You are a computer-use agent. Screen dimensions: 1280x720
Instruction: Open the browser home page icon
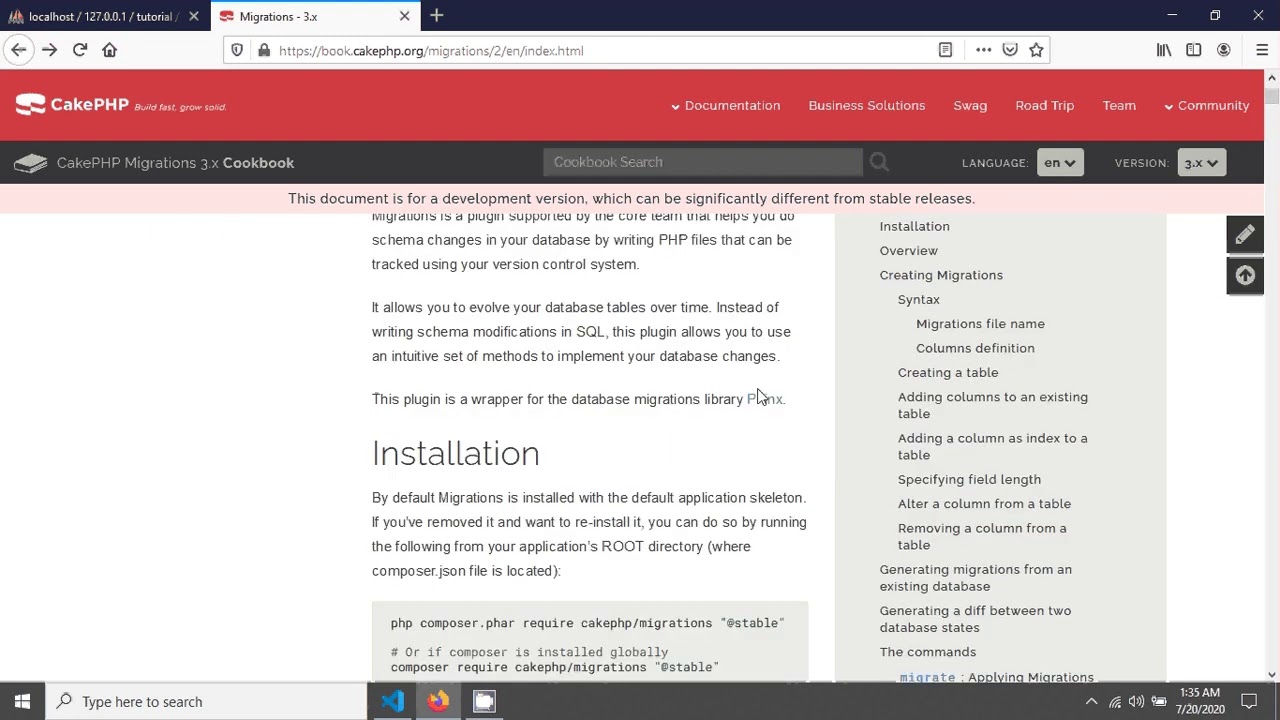click(110, 50)
